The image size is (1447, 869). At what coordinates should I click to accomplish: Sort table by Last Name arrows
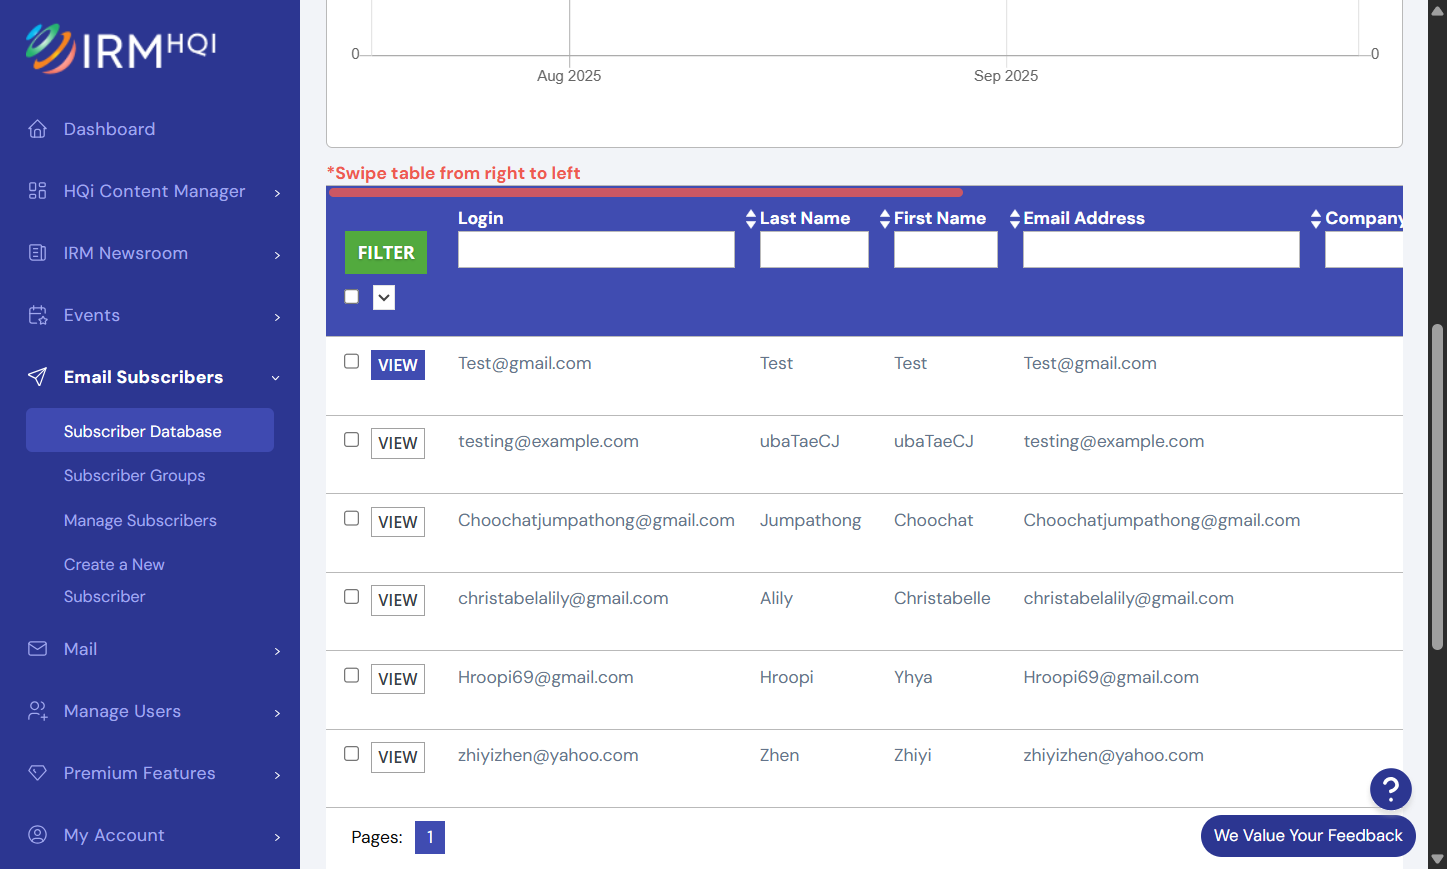click(751, 218)
